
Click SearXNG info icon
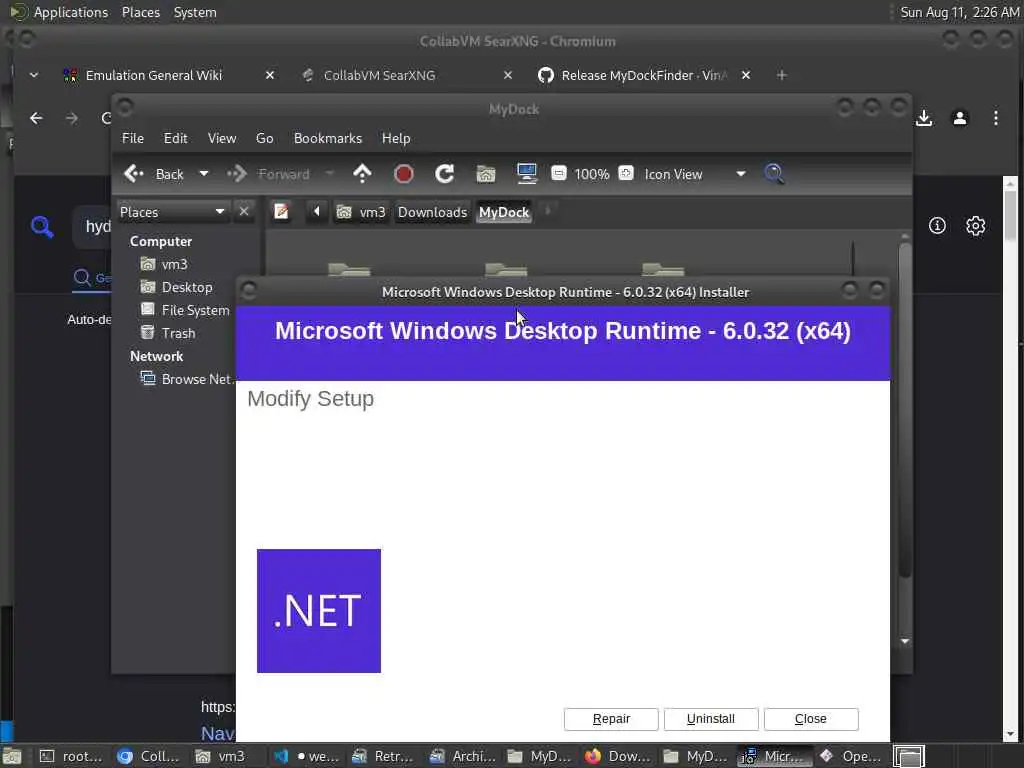(937, 226)
